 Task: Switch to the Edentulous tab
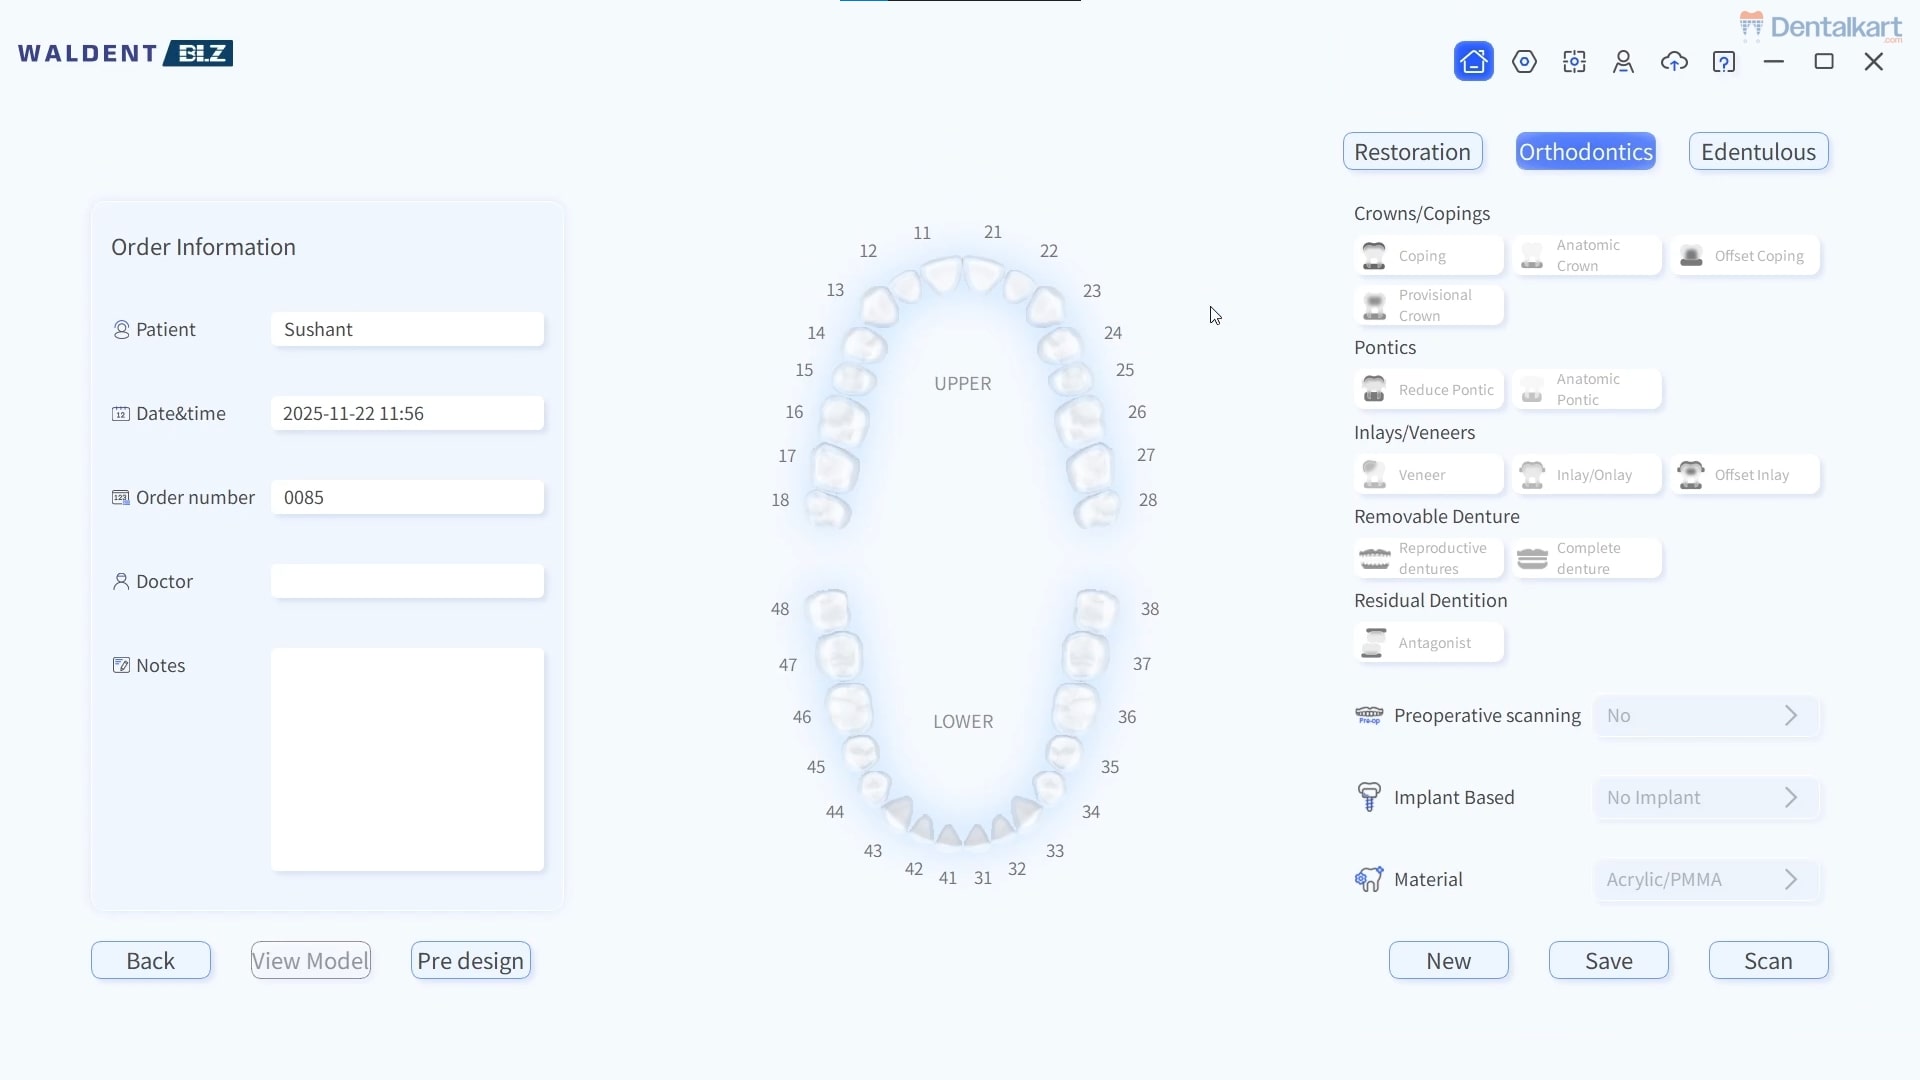(1758, 152)
